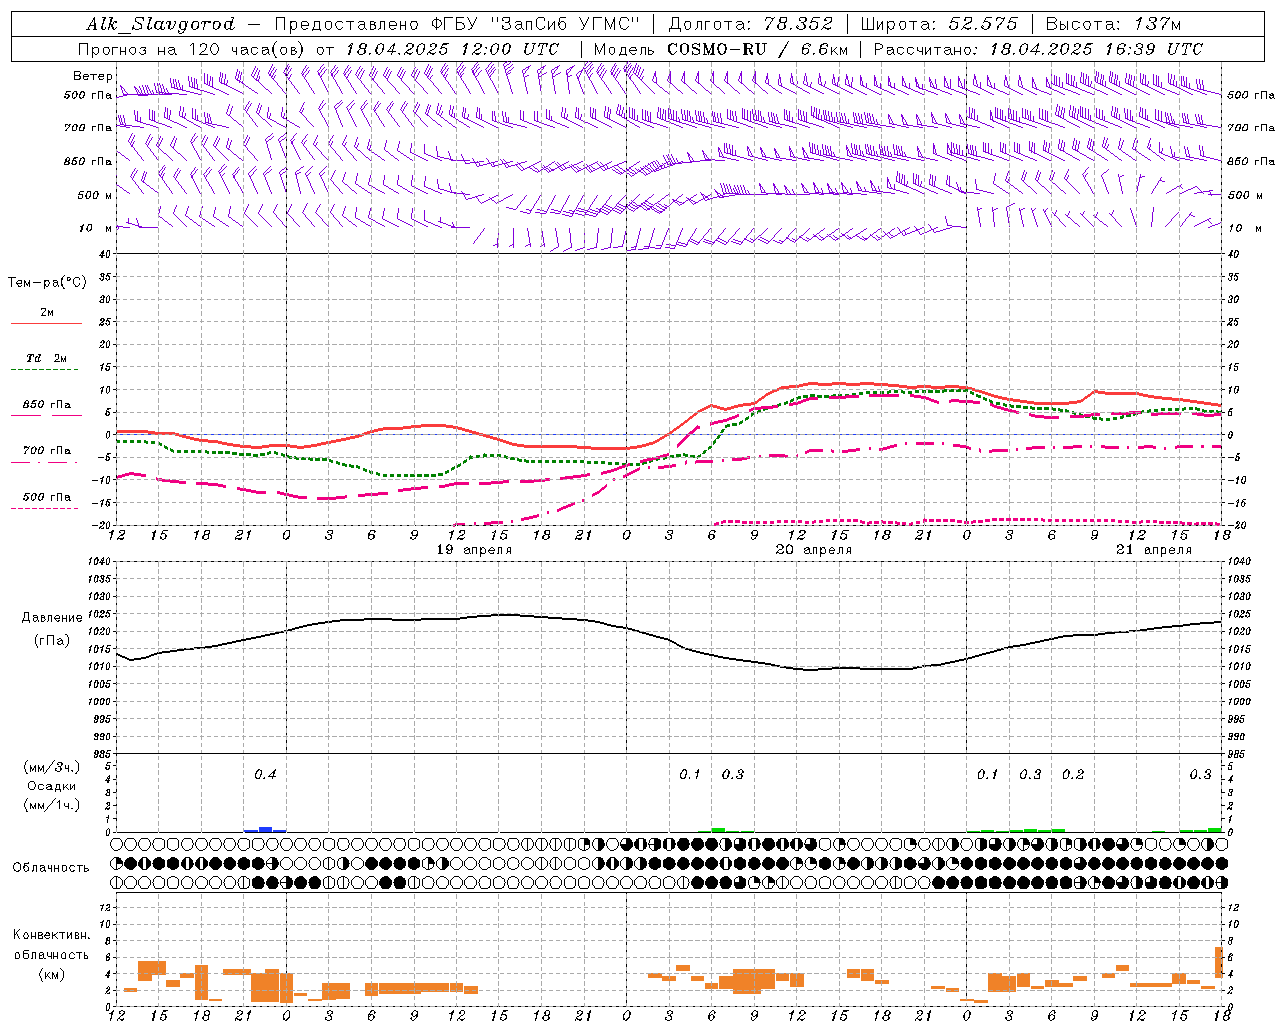This screenshot has width=1280, height=1024.
Task: Click the 0.4 precipitation amount value
Action: 265,774
